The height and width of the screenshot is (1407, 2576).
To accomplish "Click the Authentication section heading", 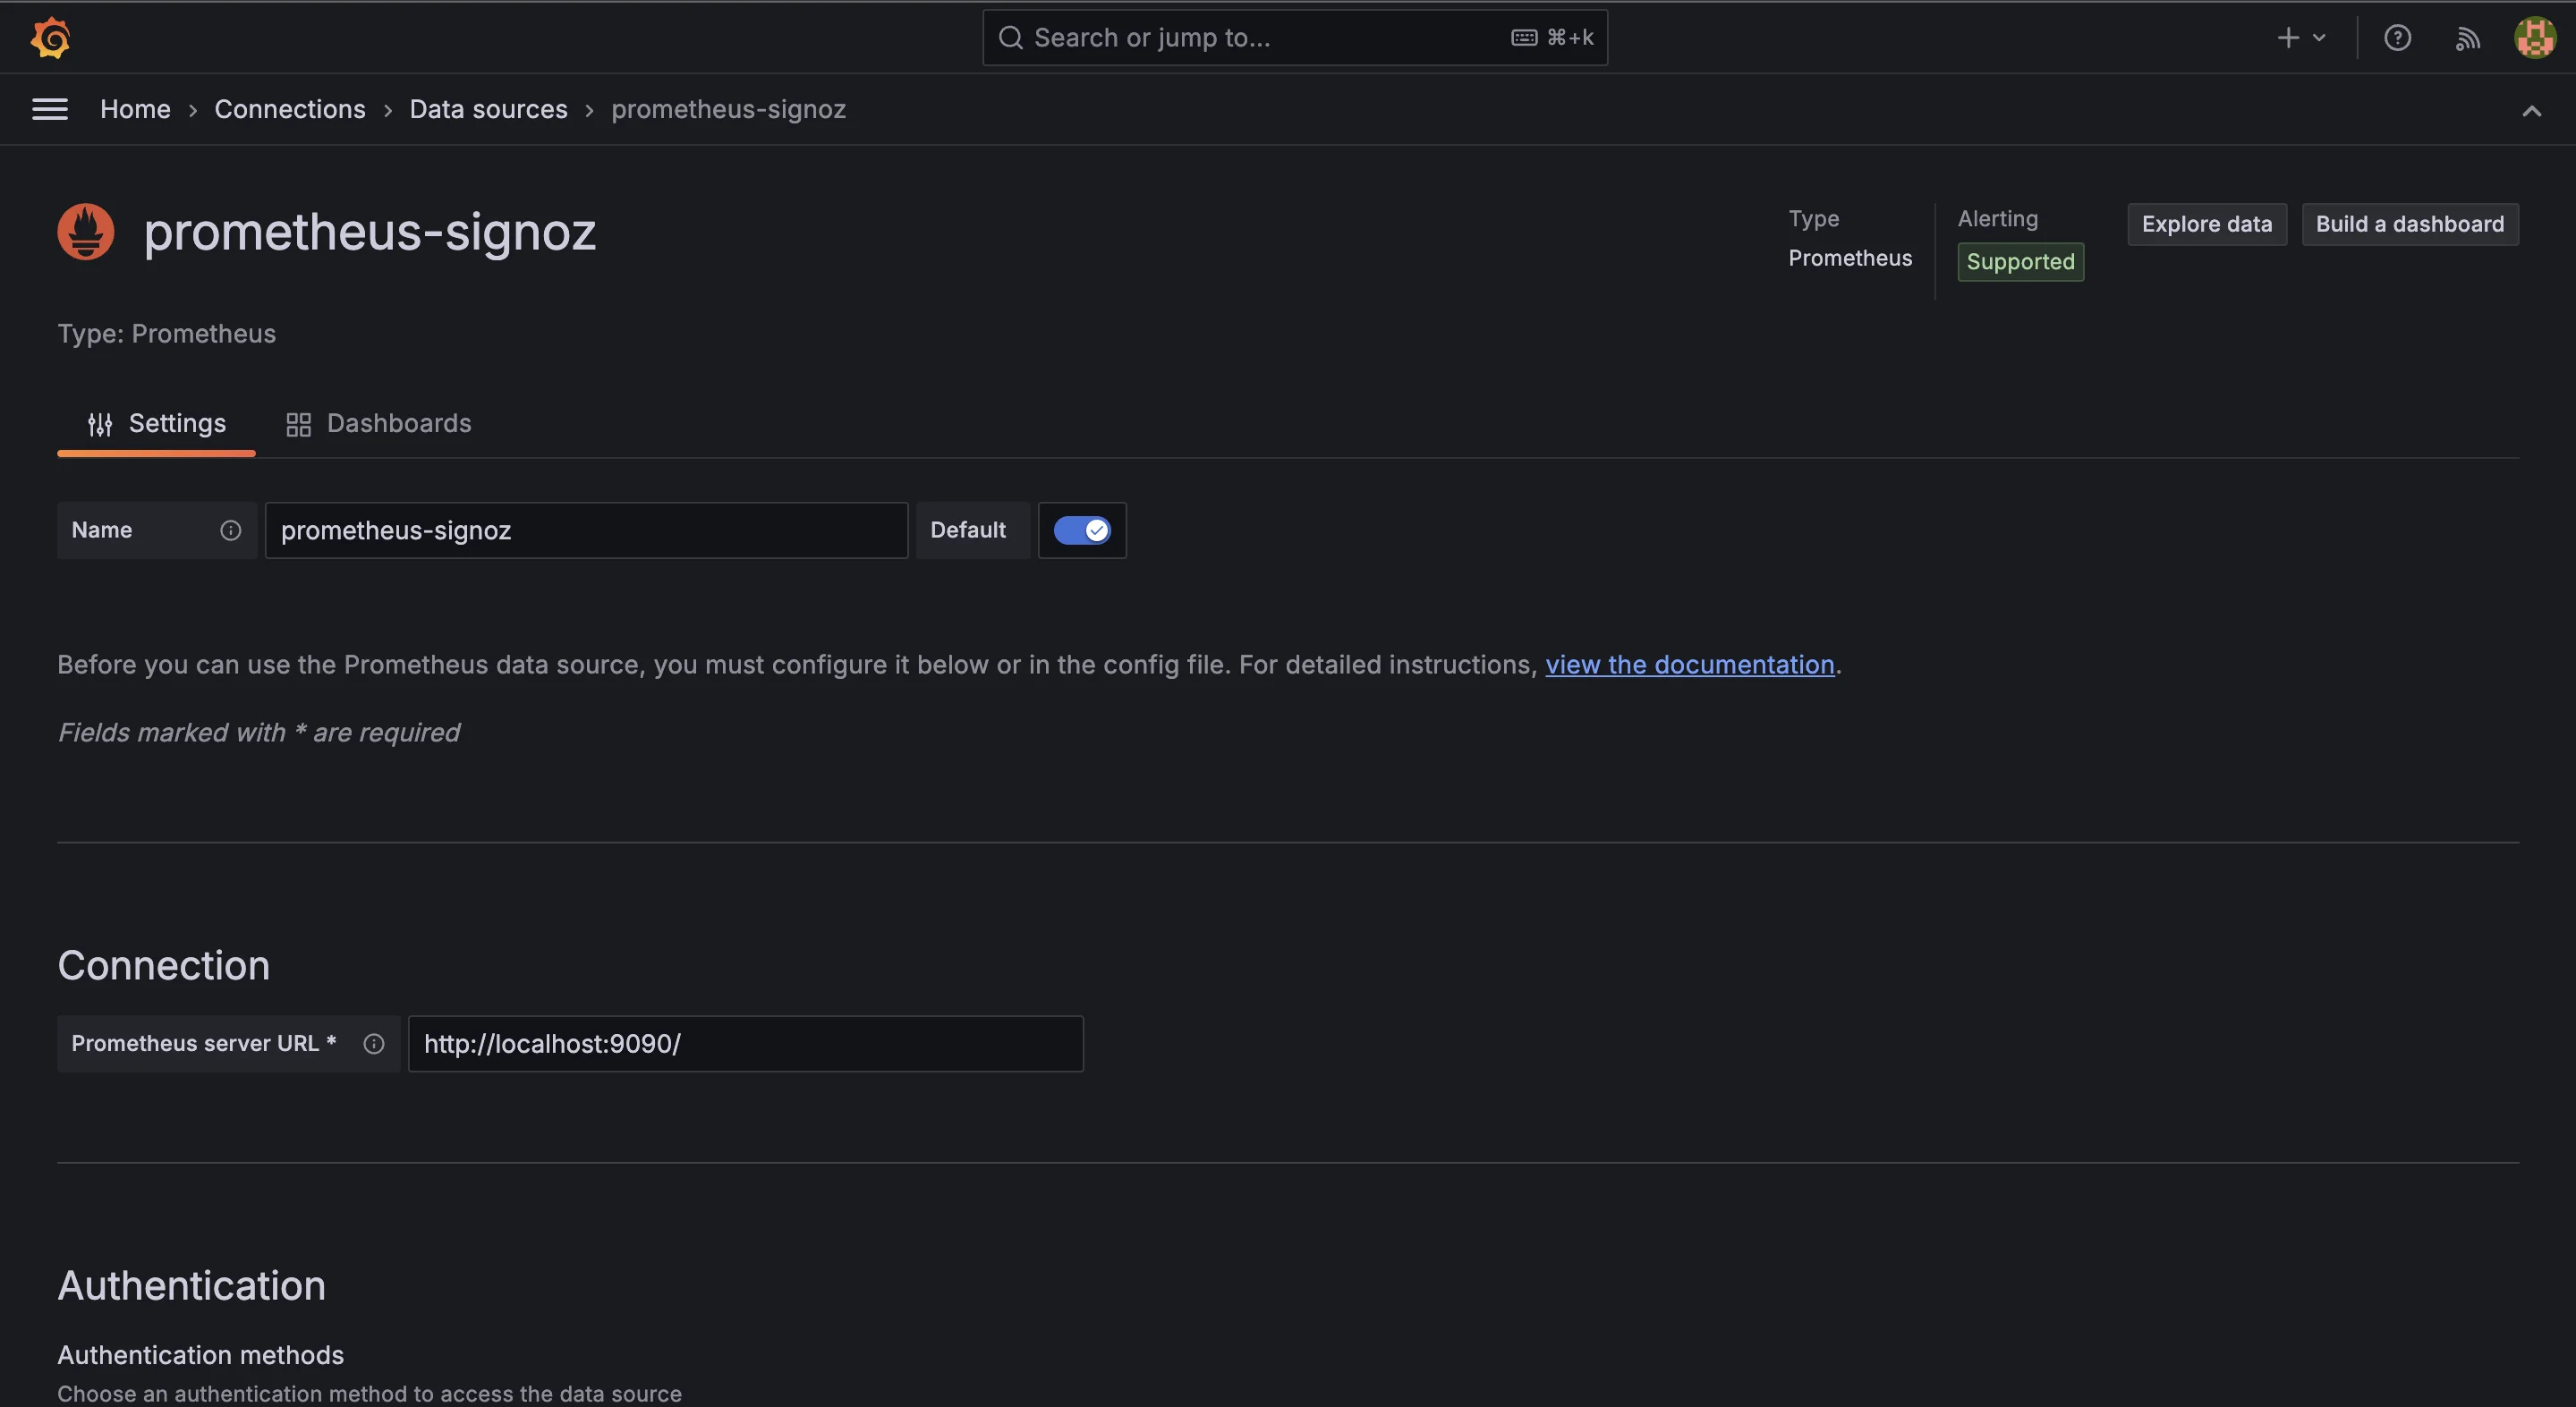I will point(191,1286).
